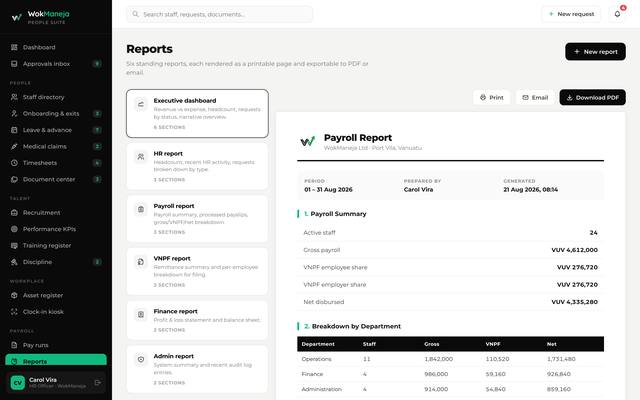The width and height of the screenshot is (640, 400).
Task: Click the Training register icon
Action: (x=14, y=245)
